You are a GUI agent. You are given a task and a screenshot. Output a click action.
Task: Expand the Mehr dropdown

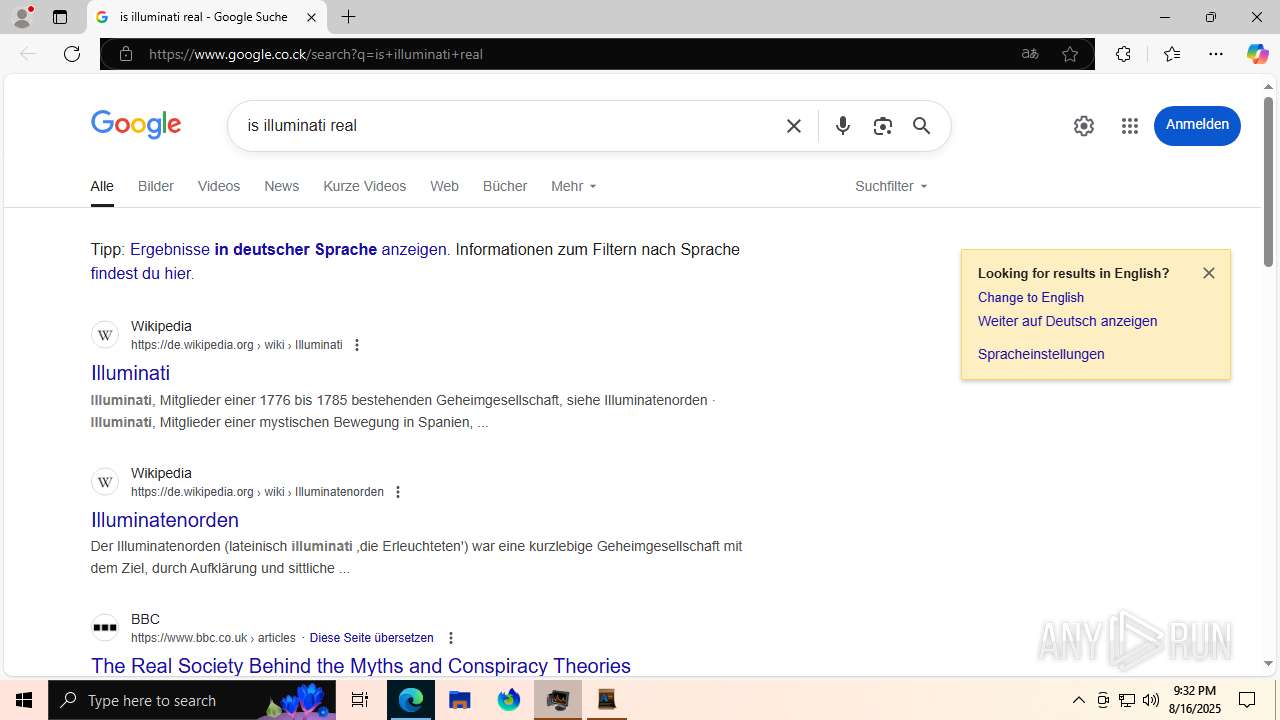pos(574,186)
